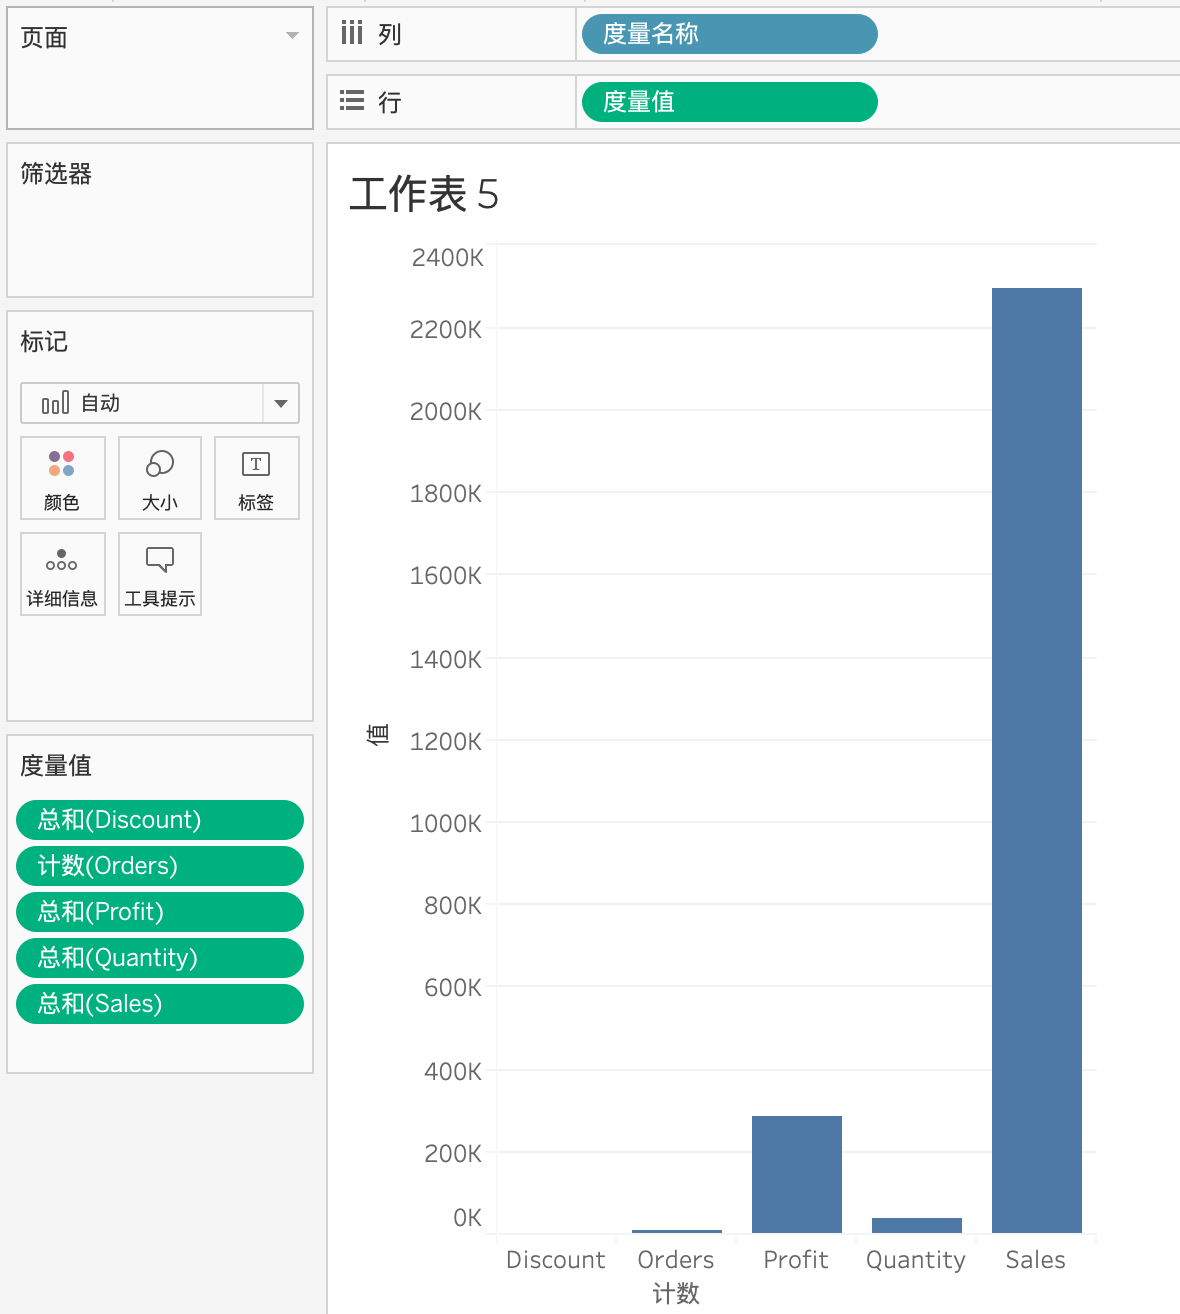This screenshot has width=1180, height=1314.
Task: Open the 颜色 (Color) mark property
Action: pyautogui.click(x=62, y=478)
